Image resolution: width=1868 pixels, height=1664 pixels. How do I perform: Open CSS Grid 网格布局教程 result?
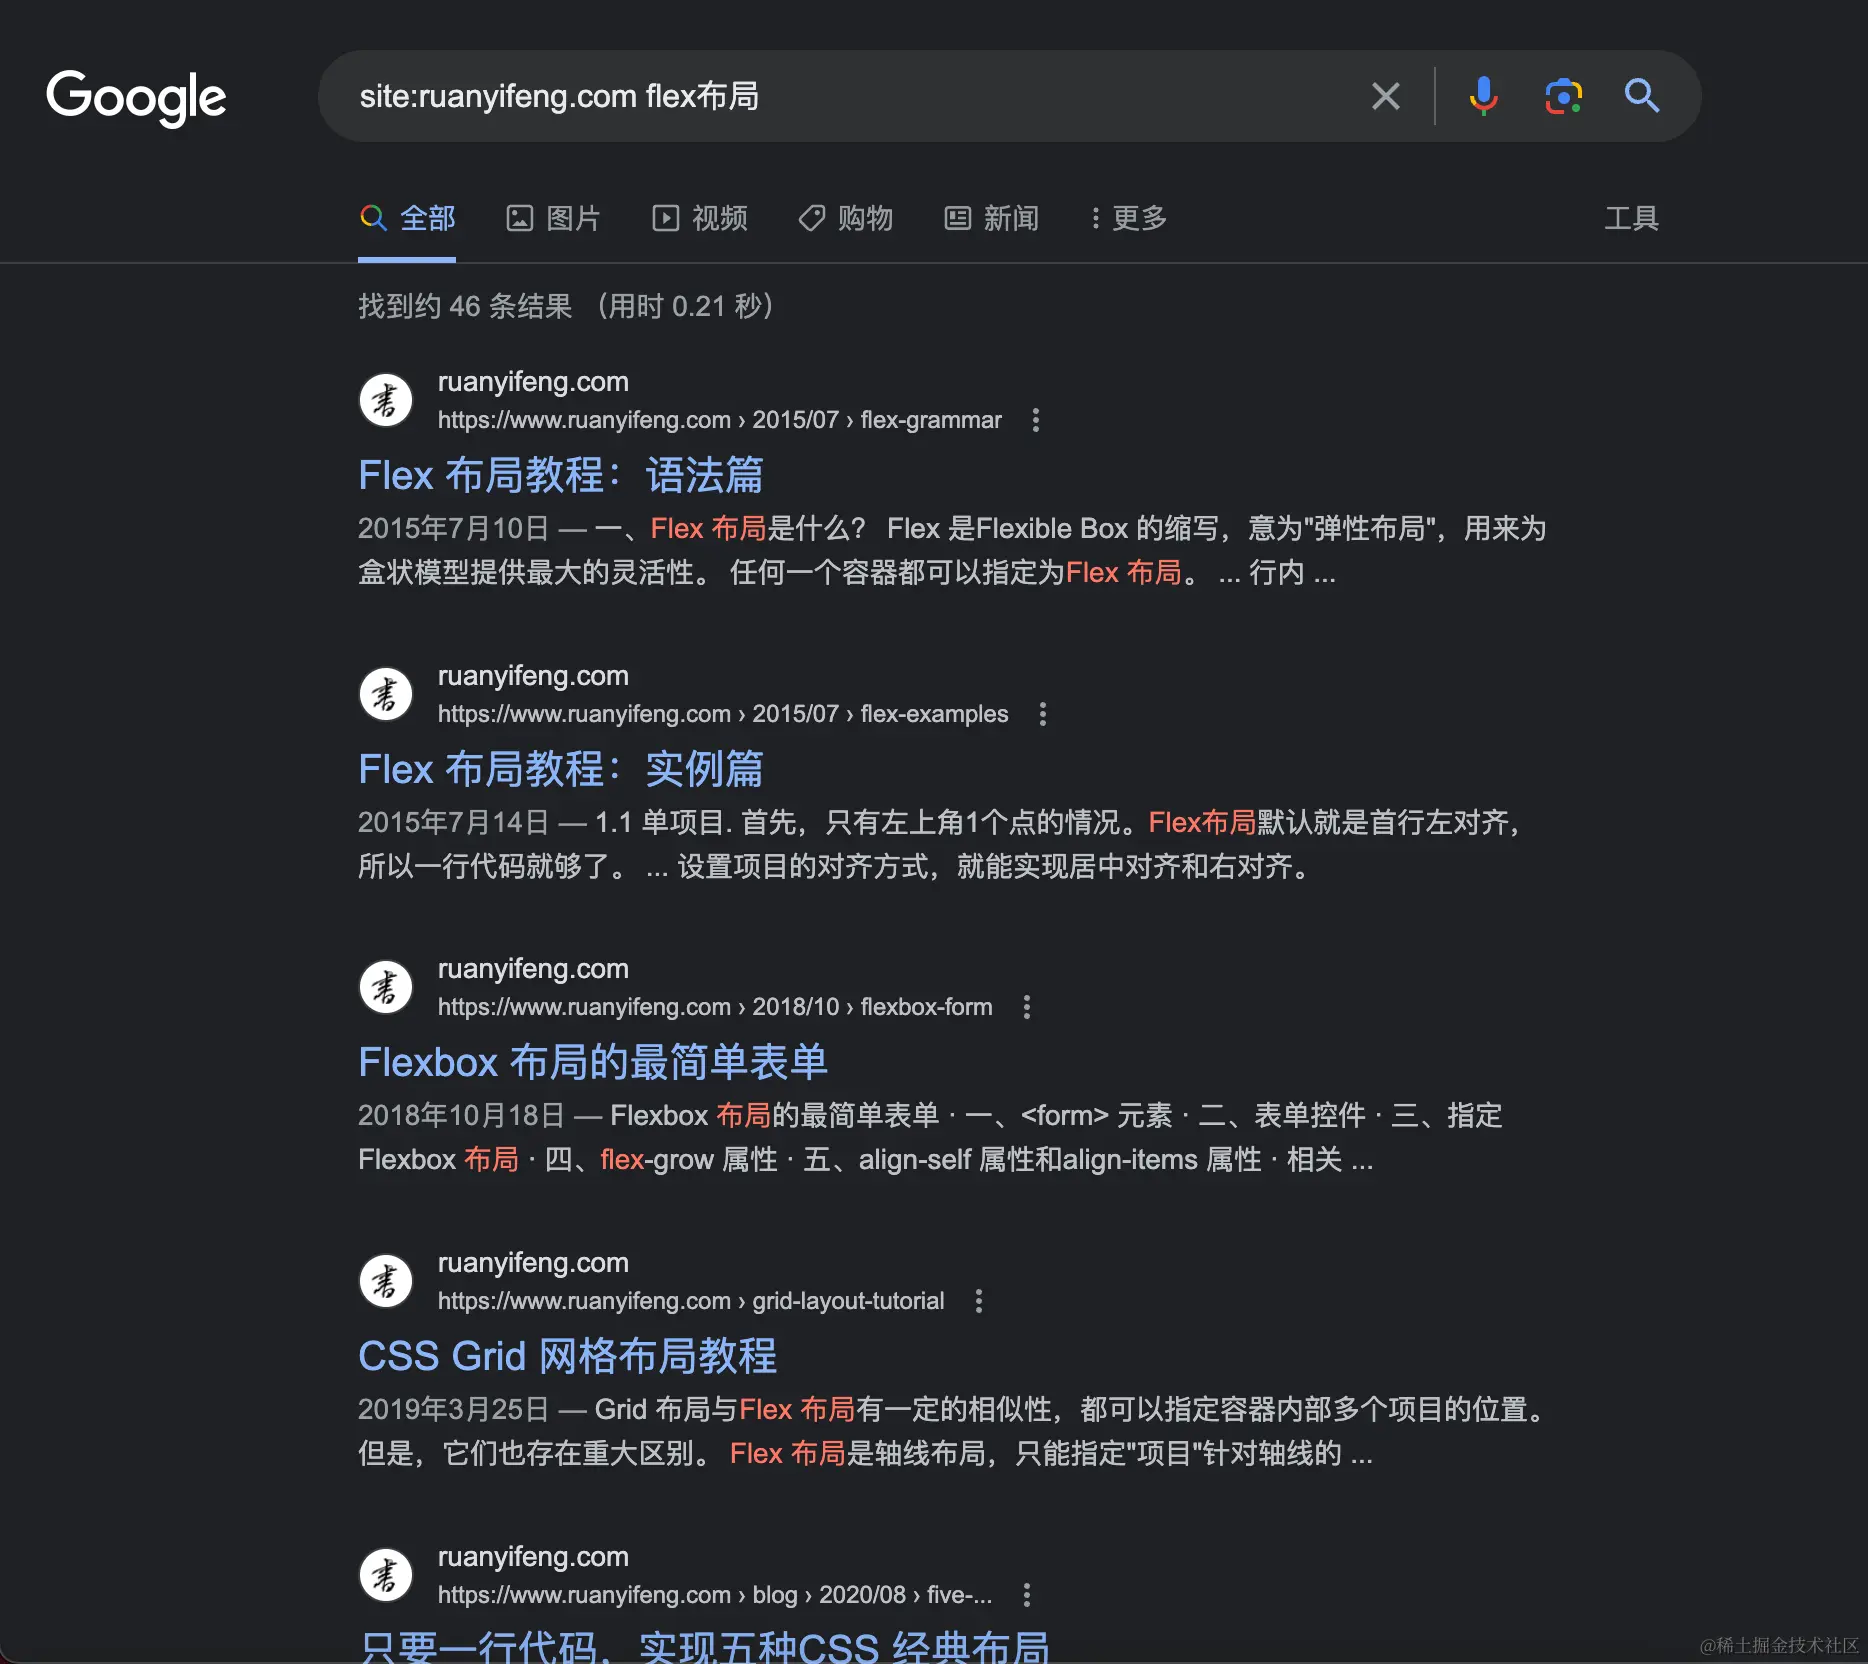point(567,1356)
